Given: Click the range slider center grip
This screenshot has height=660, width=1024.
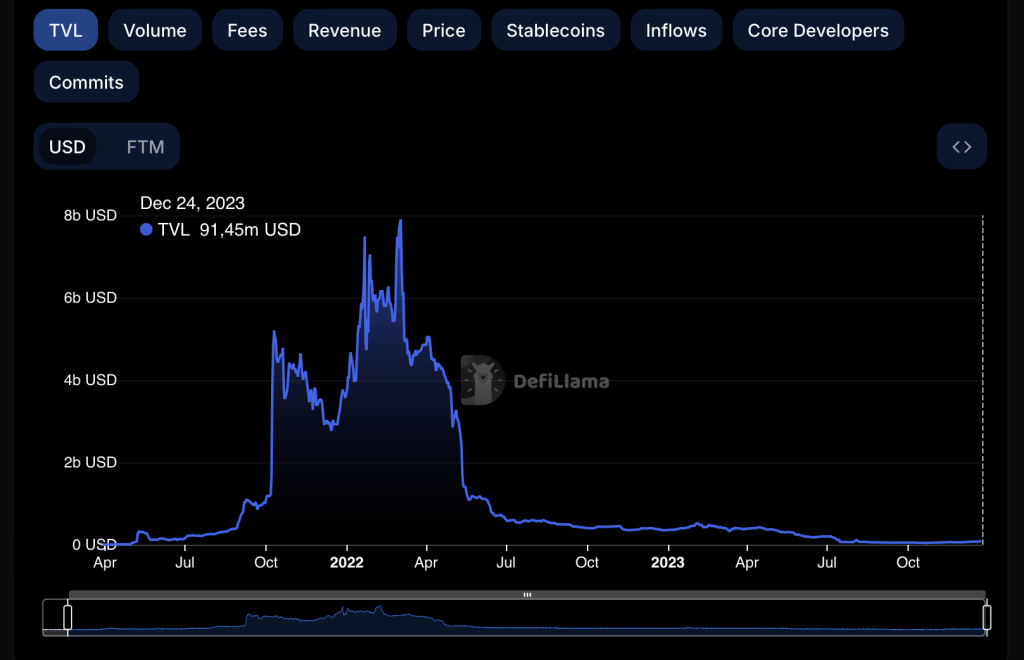Looking at the screenshot, I should click(527, 595).
